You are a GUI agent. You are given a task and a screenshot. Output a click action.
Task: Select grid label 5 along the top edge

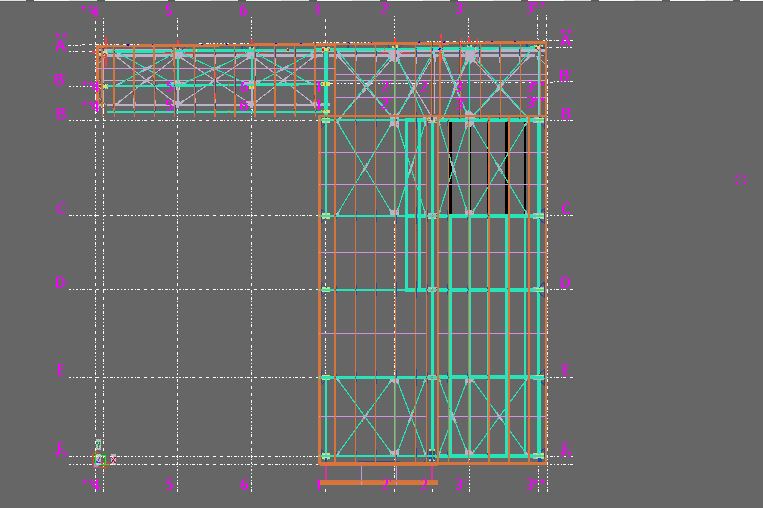(x=170, y=11)
